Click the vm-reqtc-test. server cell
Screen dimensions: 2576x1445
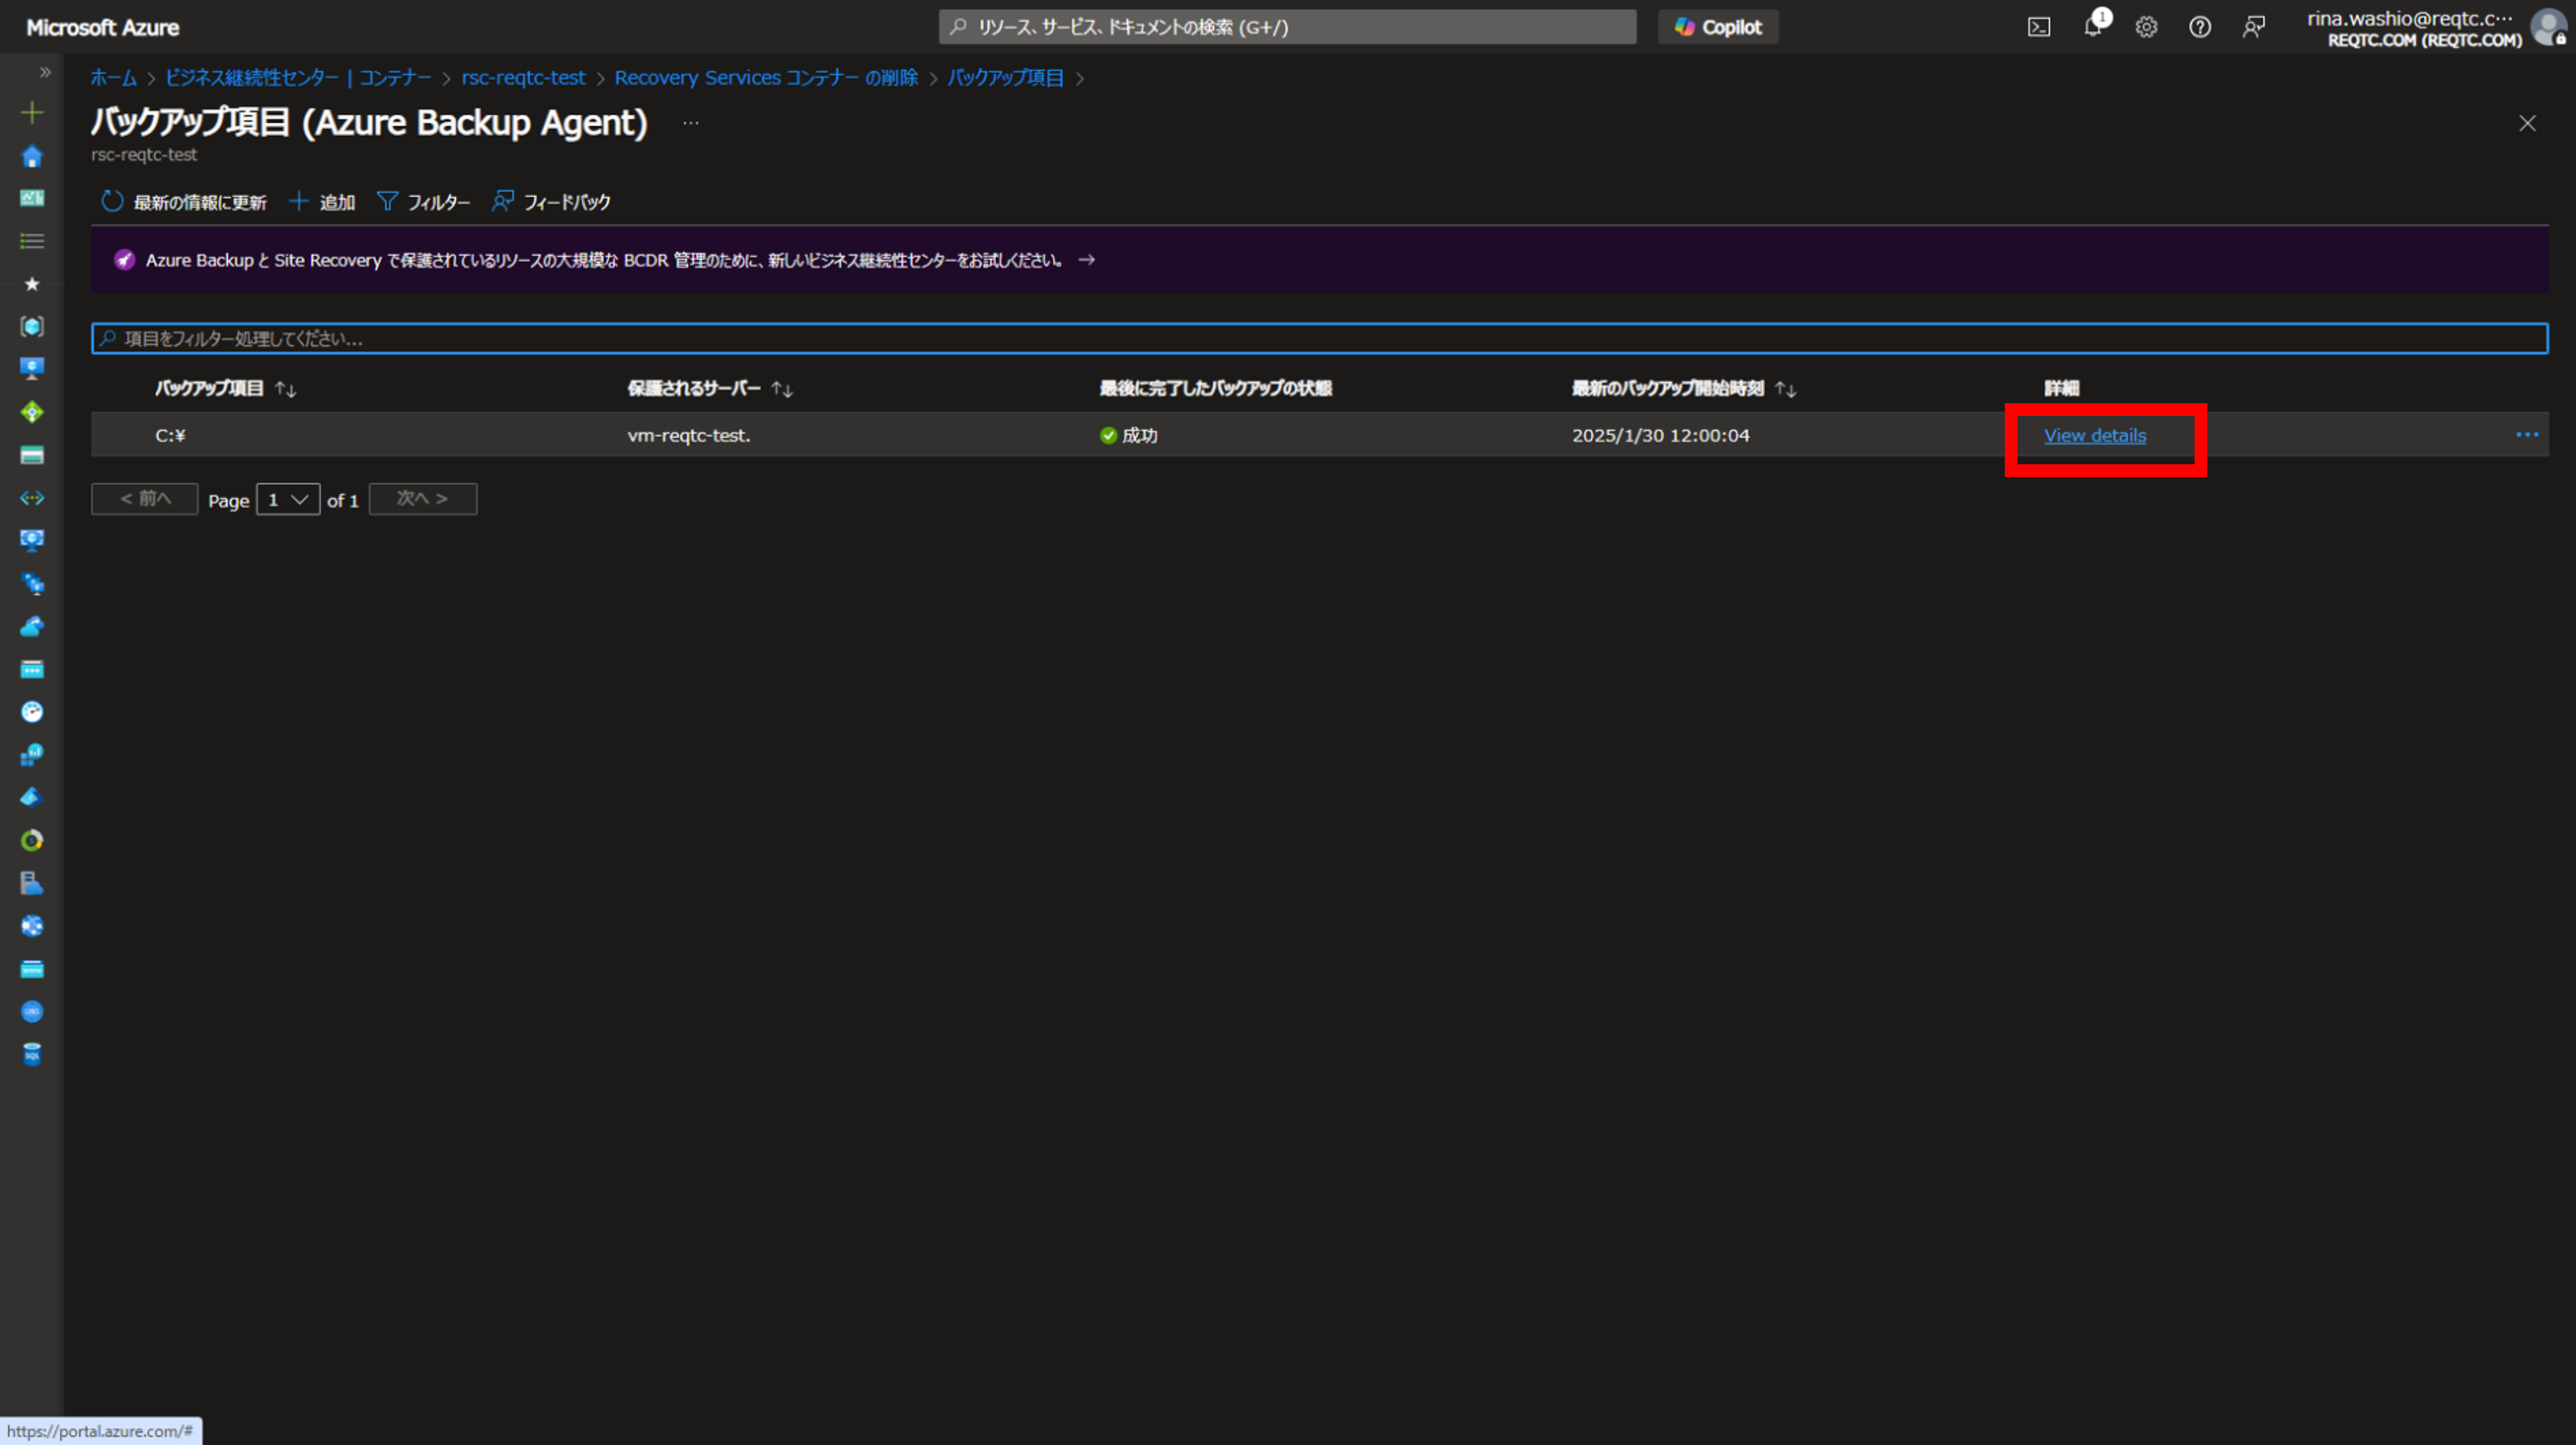[x=688, y=435]
